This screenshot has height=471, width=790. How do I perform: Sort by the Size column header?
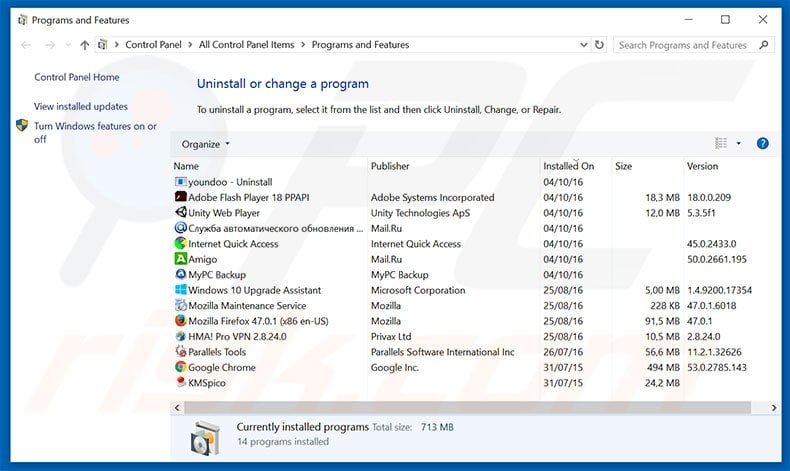pyautogui.click(x=623, y=166)
